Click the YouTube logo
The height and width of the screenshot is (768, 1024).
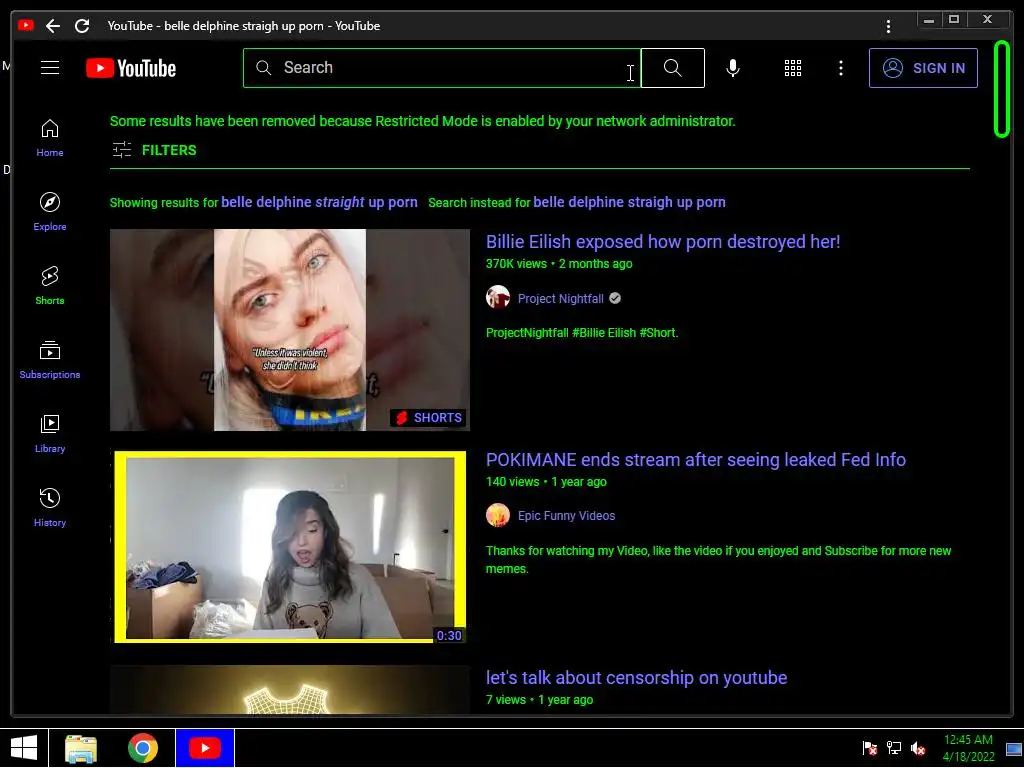131,68
